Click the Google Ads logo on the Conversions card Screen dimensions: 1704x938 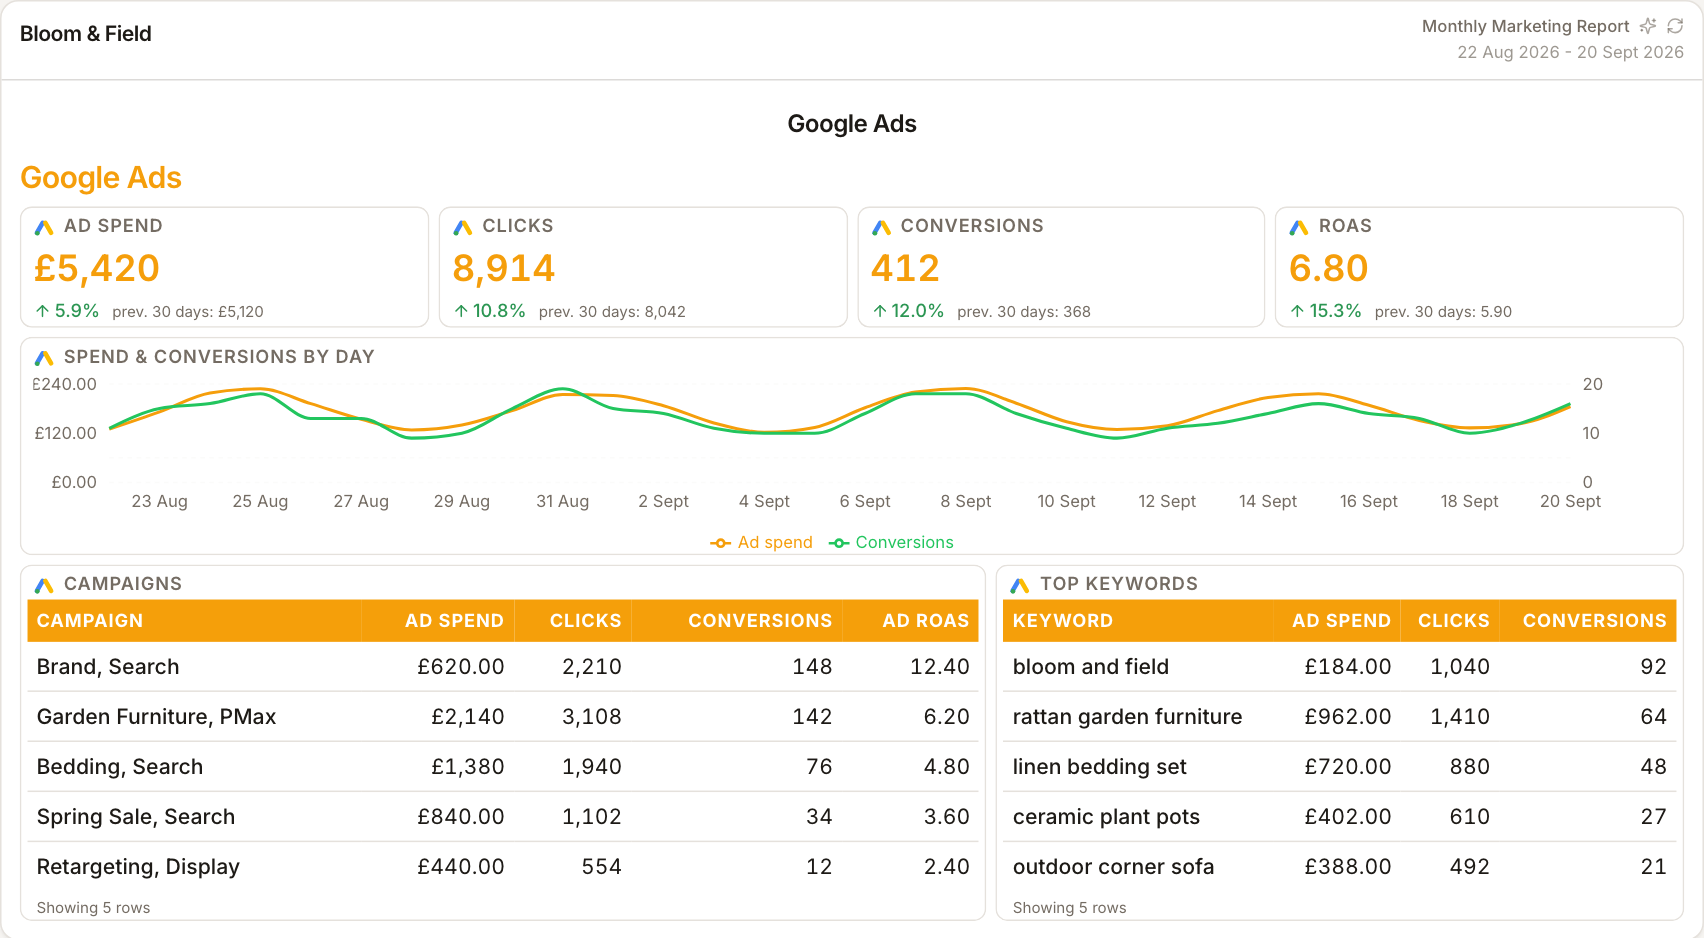pos(881,227)
